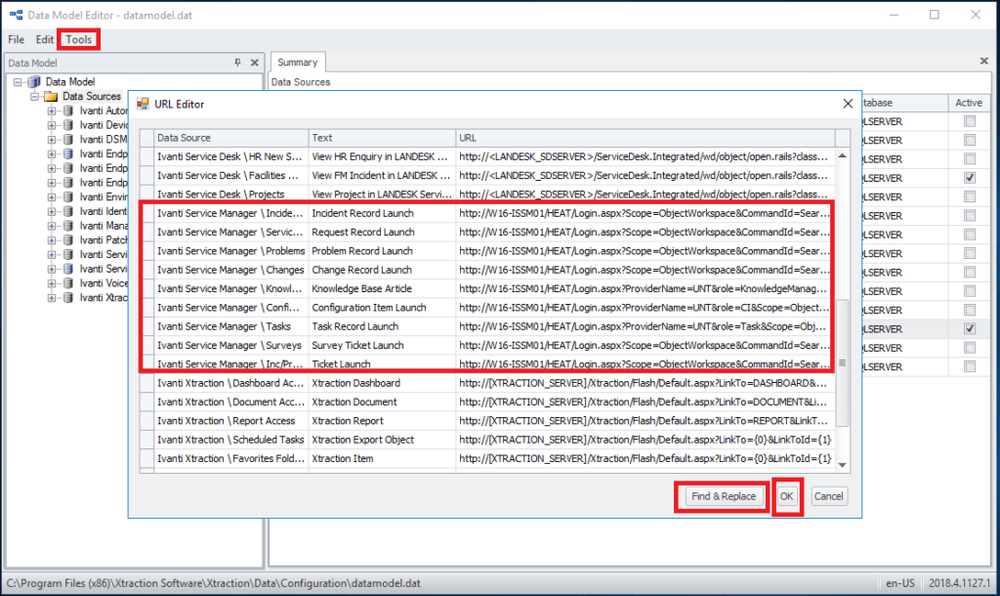This screenshot has height=596, width=1000.
Task: Uncheck the last enabled Active checkbox
Action: pos(968,328)
